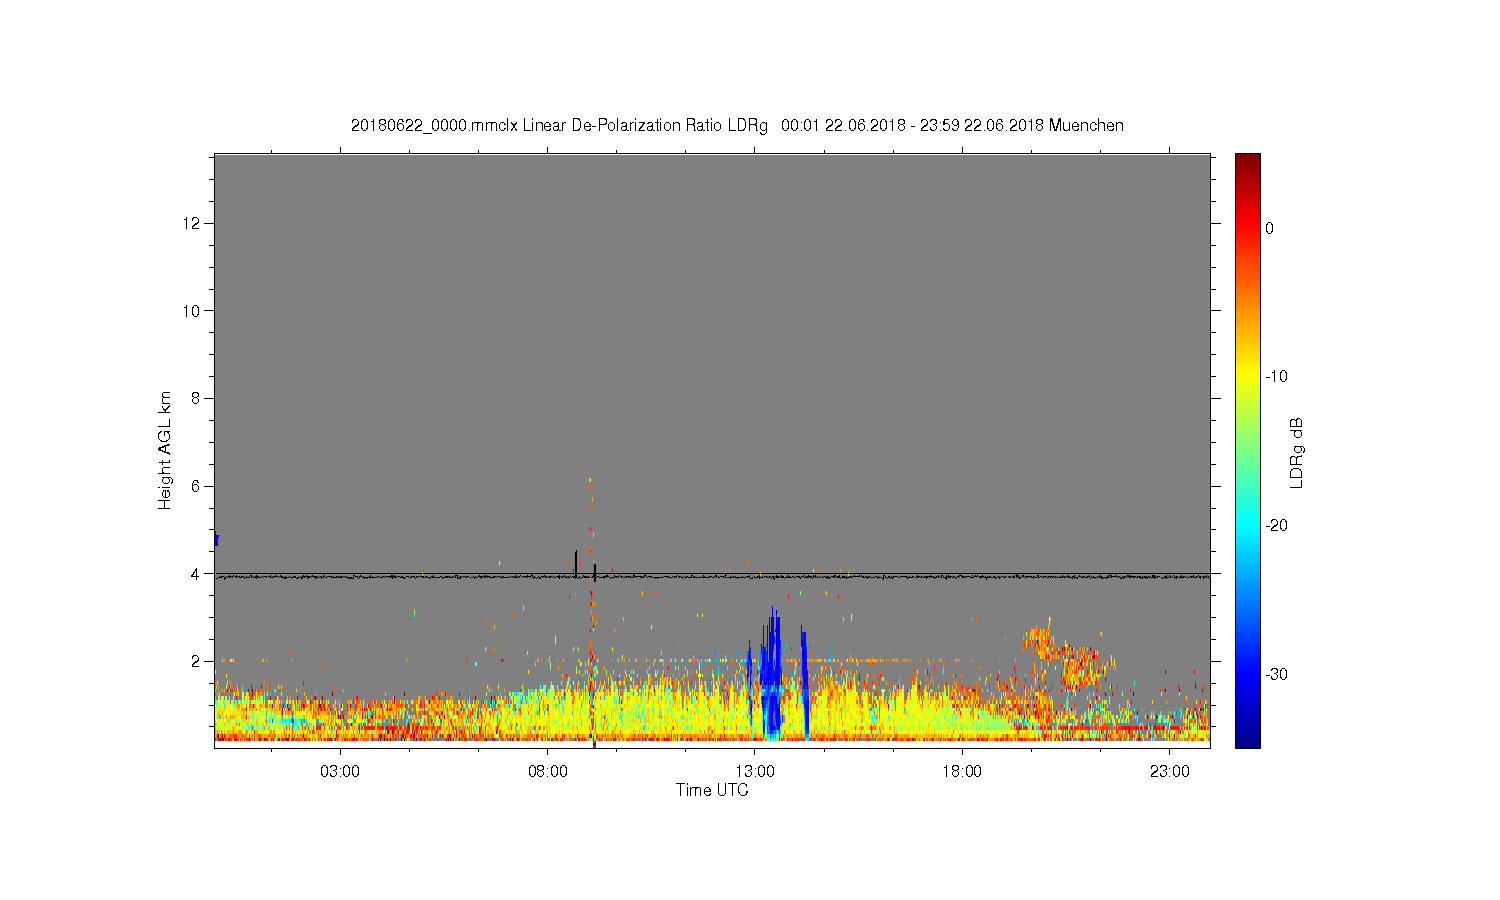Click the 'LDRg dB' colorbar label
This screenshot has height=900, width=1500.
[1297, 452]
